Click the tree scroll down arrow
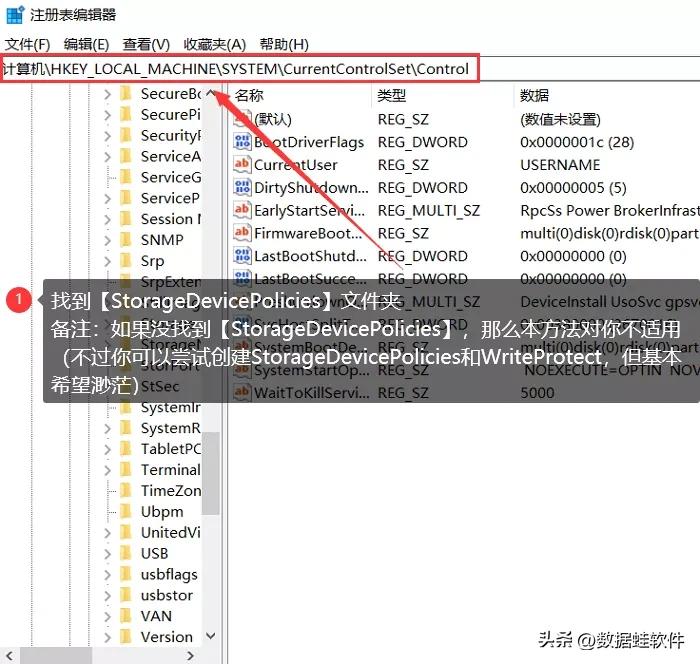This screenshot has width=700, height=664. click(x=211, y=635)
